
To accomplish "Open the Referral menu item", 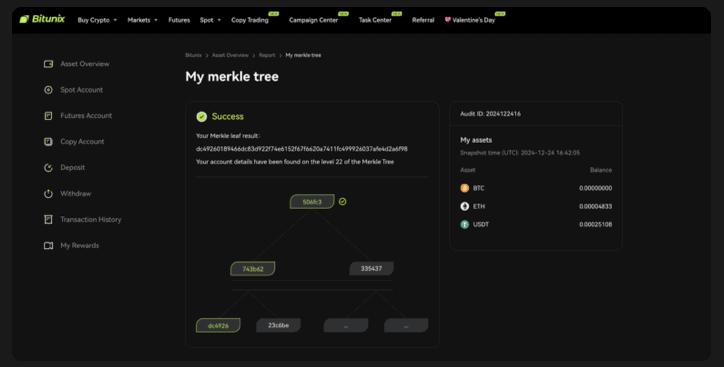I will pos(423,20).
